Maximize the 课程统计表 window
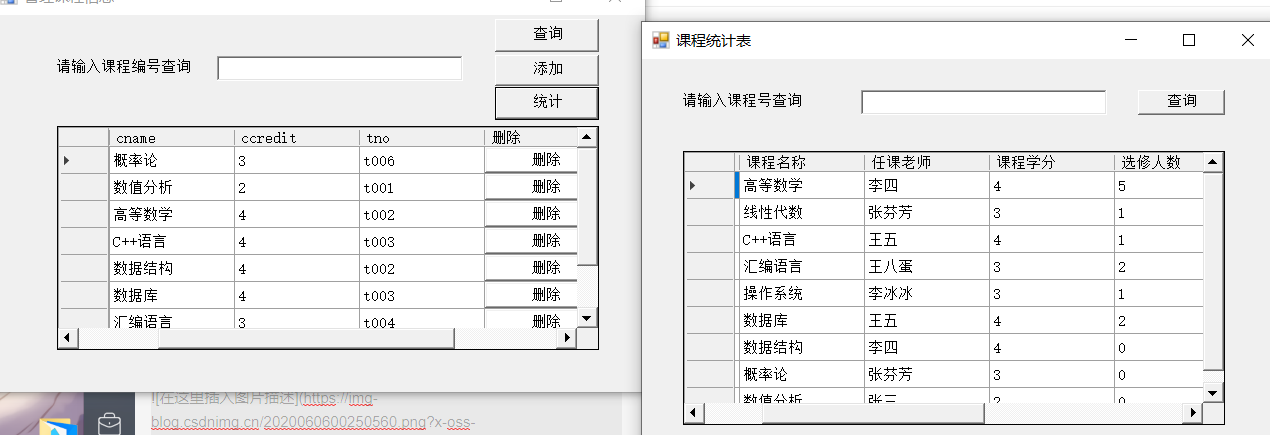 click(1189, 40)
